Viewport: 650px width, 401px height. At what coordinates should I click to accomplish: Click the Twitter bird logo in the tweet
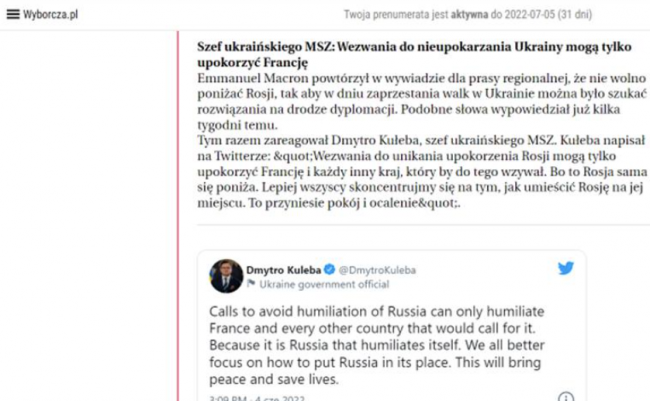(566, 268)
